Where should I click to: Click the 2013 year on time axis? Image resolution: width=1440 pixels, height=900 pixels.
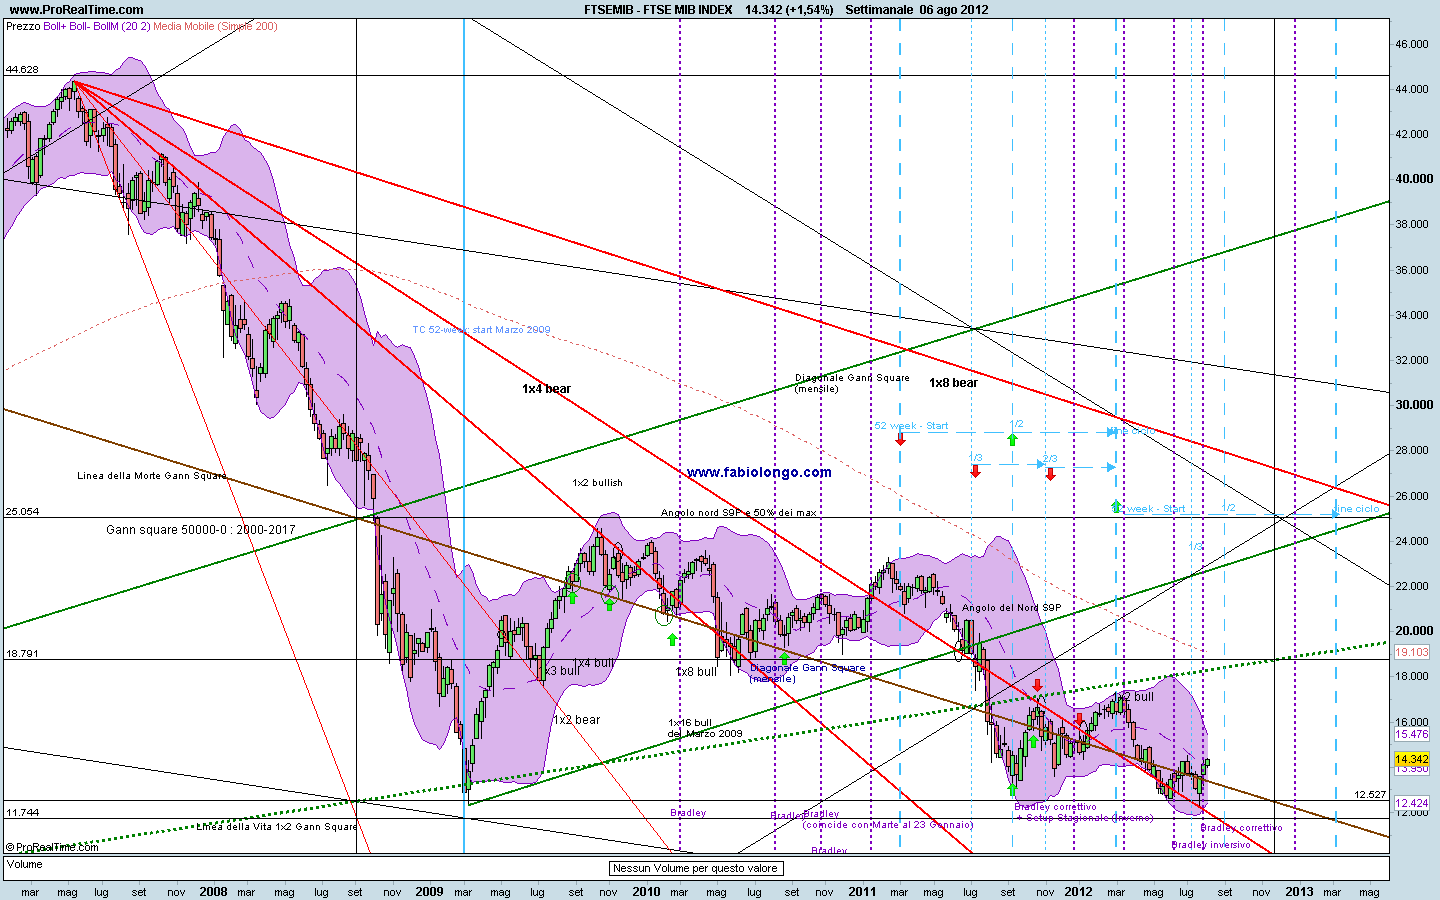1299,891
